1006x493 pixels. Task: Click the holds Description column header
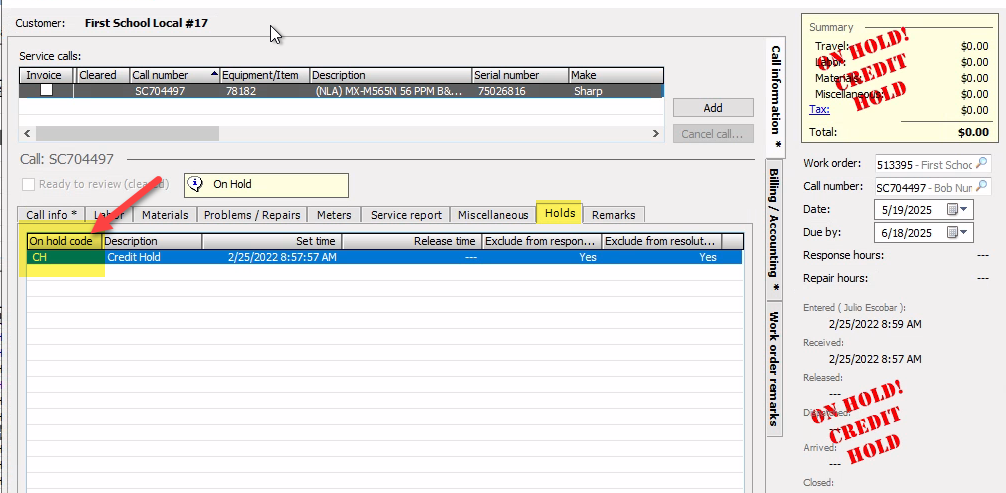[x=152, y=241]
